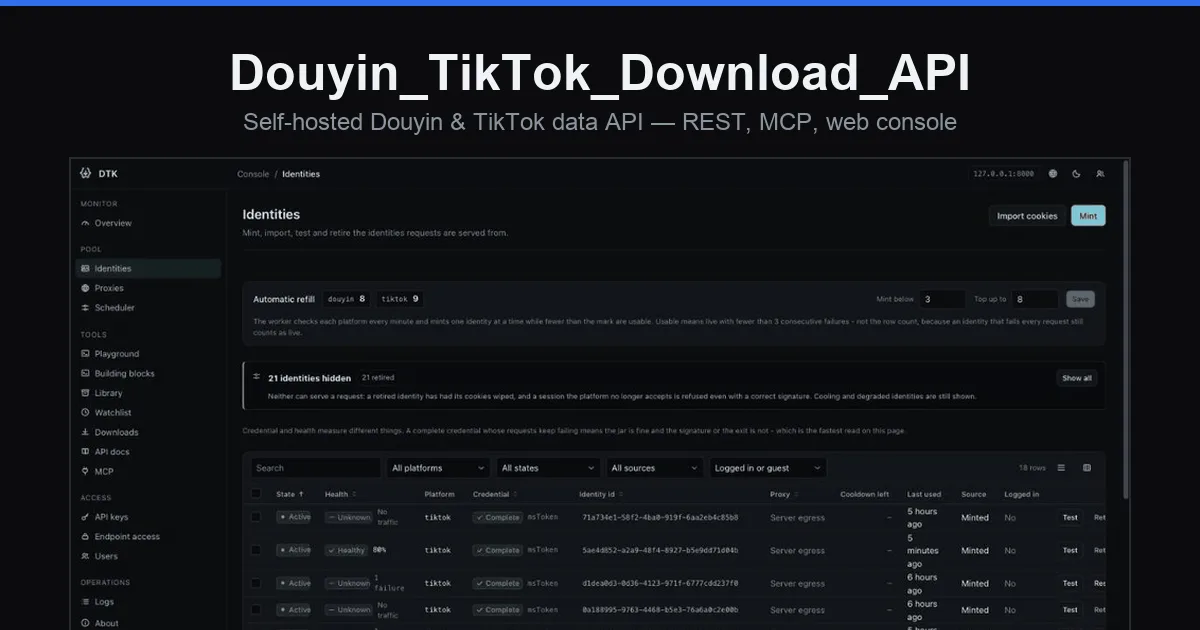Screen dimensions: 1200x630
Task: Check the row for identity 0a188995
Action: [x=256, y=609]
